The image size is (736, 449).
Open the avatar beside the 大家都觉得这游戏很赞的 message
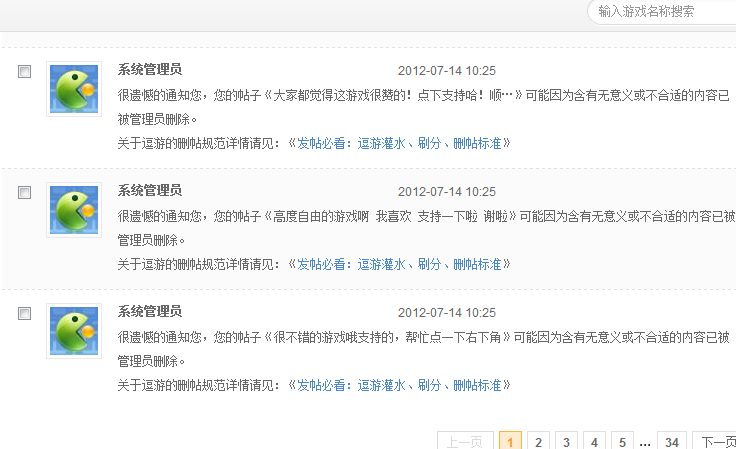pos(74,89)
